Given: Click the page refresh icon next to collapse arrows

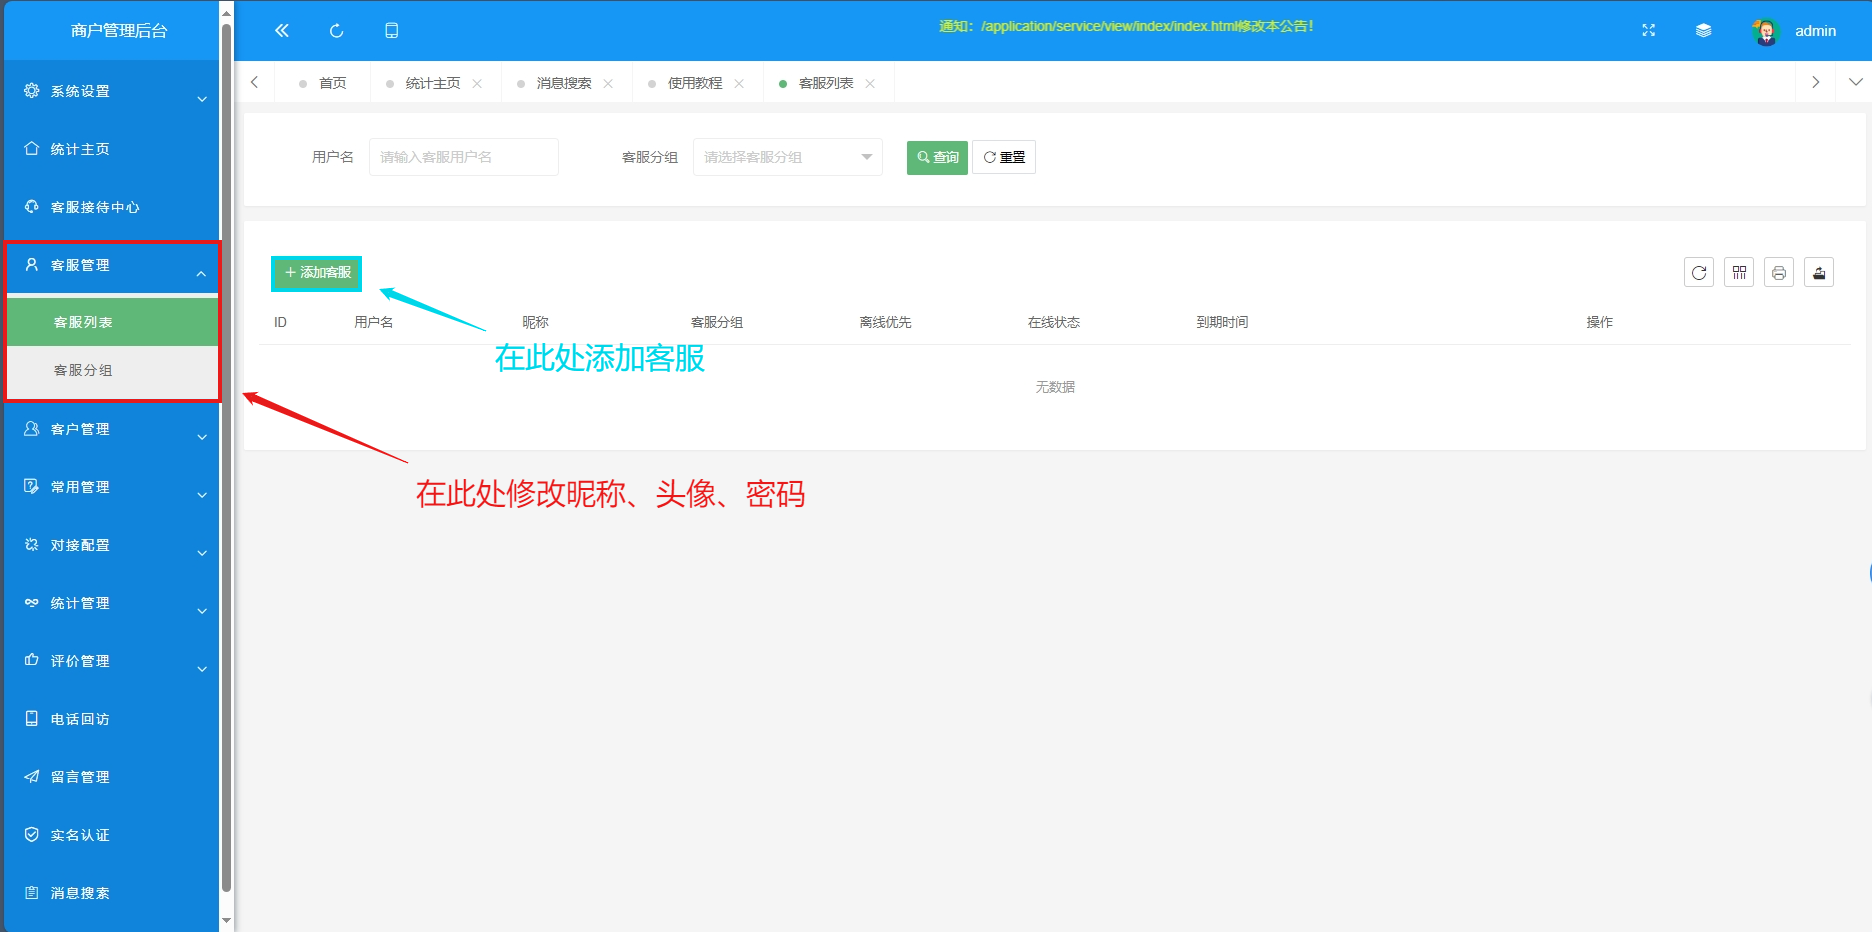Looking at the screenshot, I should pos(335,30).
